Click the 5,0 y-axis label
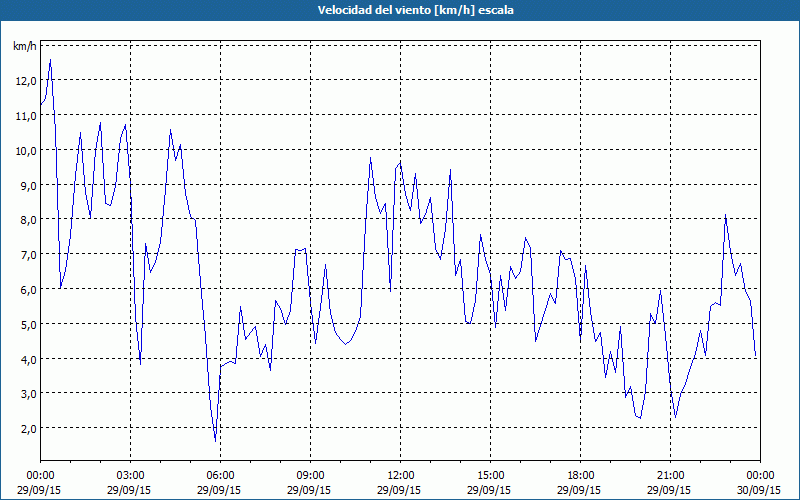This screenshot has height=500, width=800. 29,324
